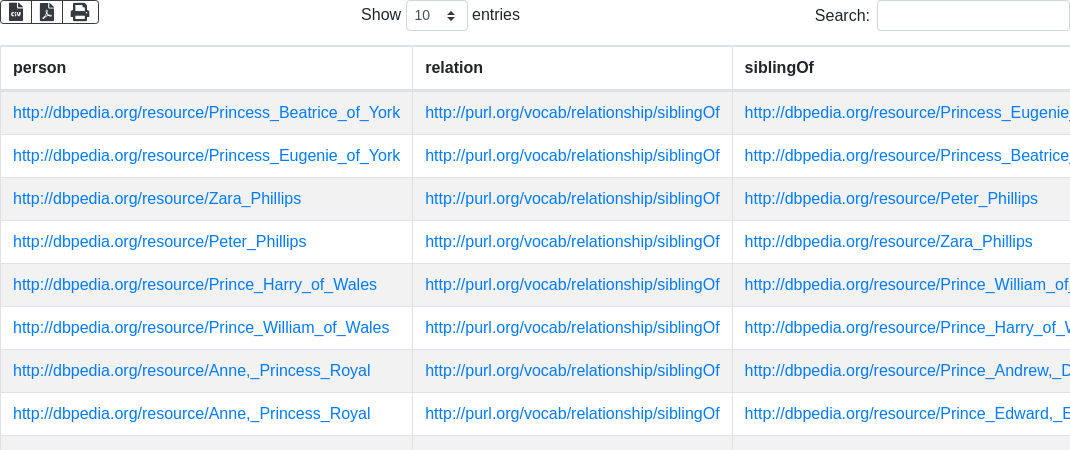Export the table as PDF
The image size is (1070, 450).
coord(47,12)
